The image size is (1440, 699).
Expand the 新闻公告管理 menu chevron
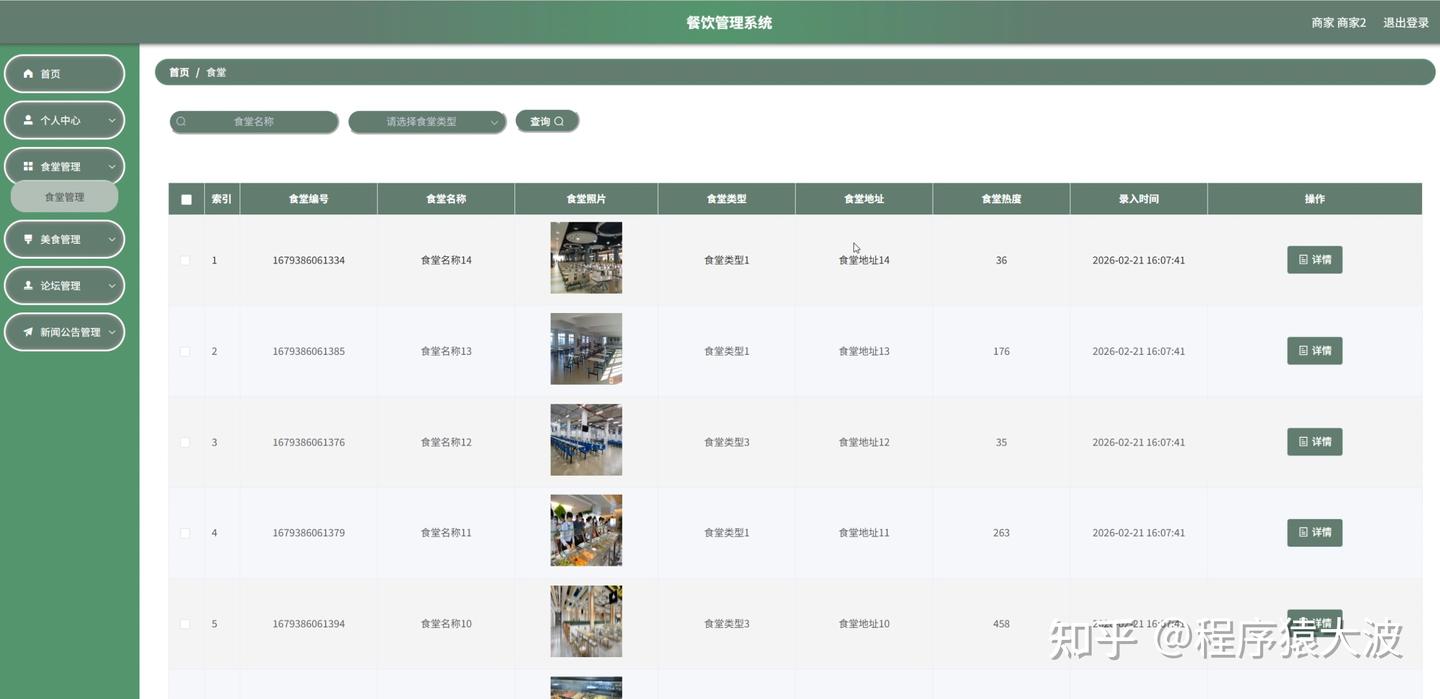(x=112, y=332)
